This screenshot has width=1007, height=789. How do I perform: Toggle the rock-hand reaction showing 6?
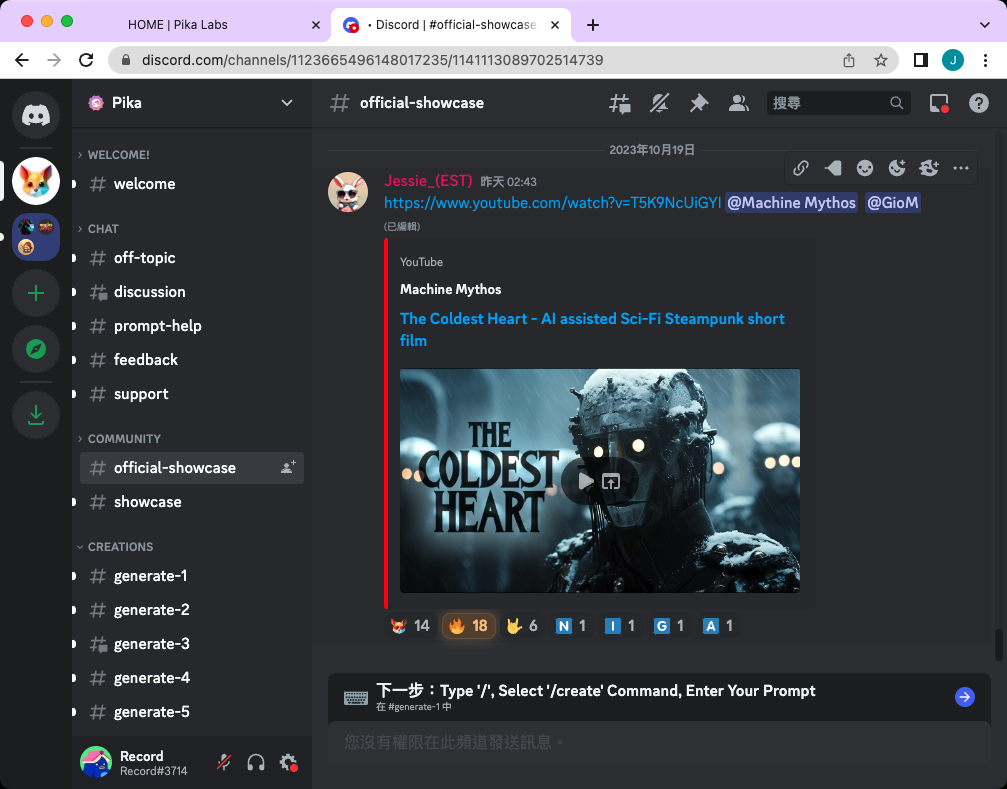click(x=521, y=626)
